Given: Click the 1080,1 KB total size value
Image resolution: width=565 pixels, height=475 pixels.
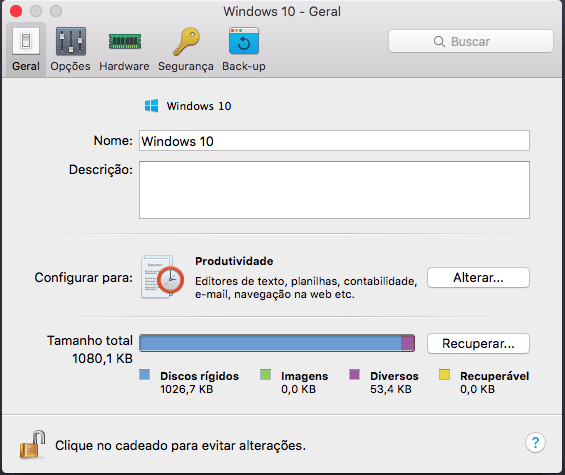Looking at the screenshot, I should tap(102, 359).
